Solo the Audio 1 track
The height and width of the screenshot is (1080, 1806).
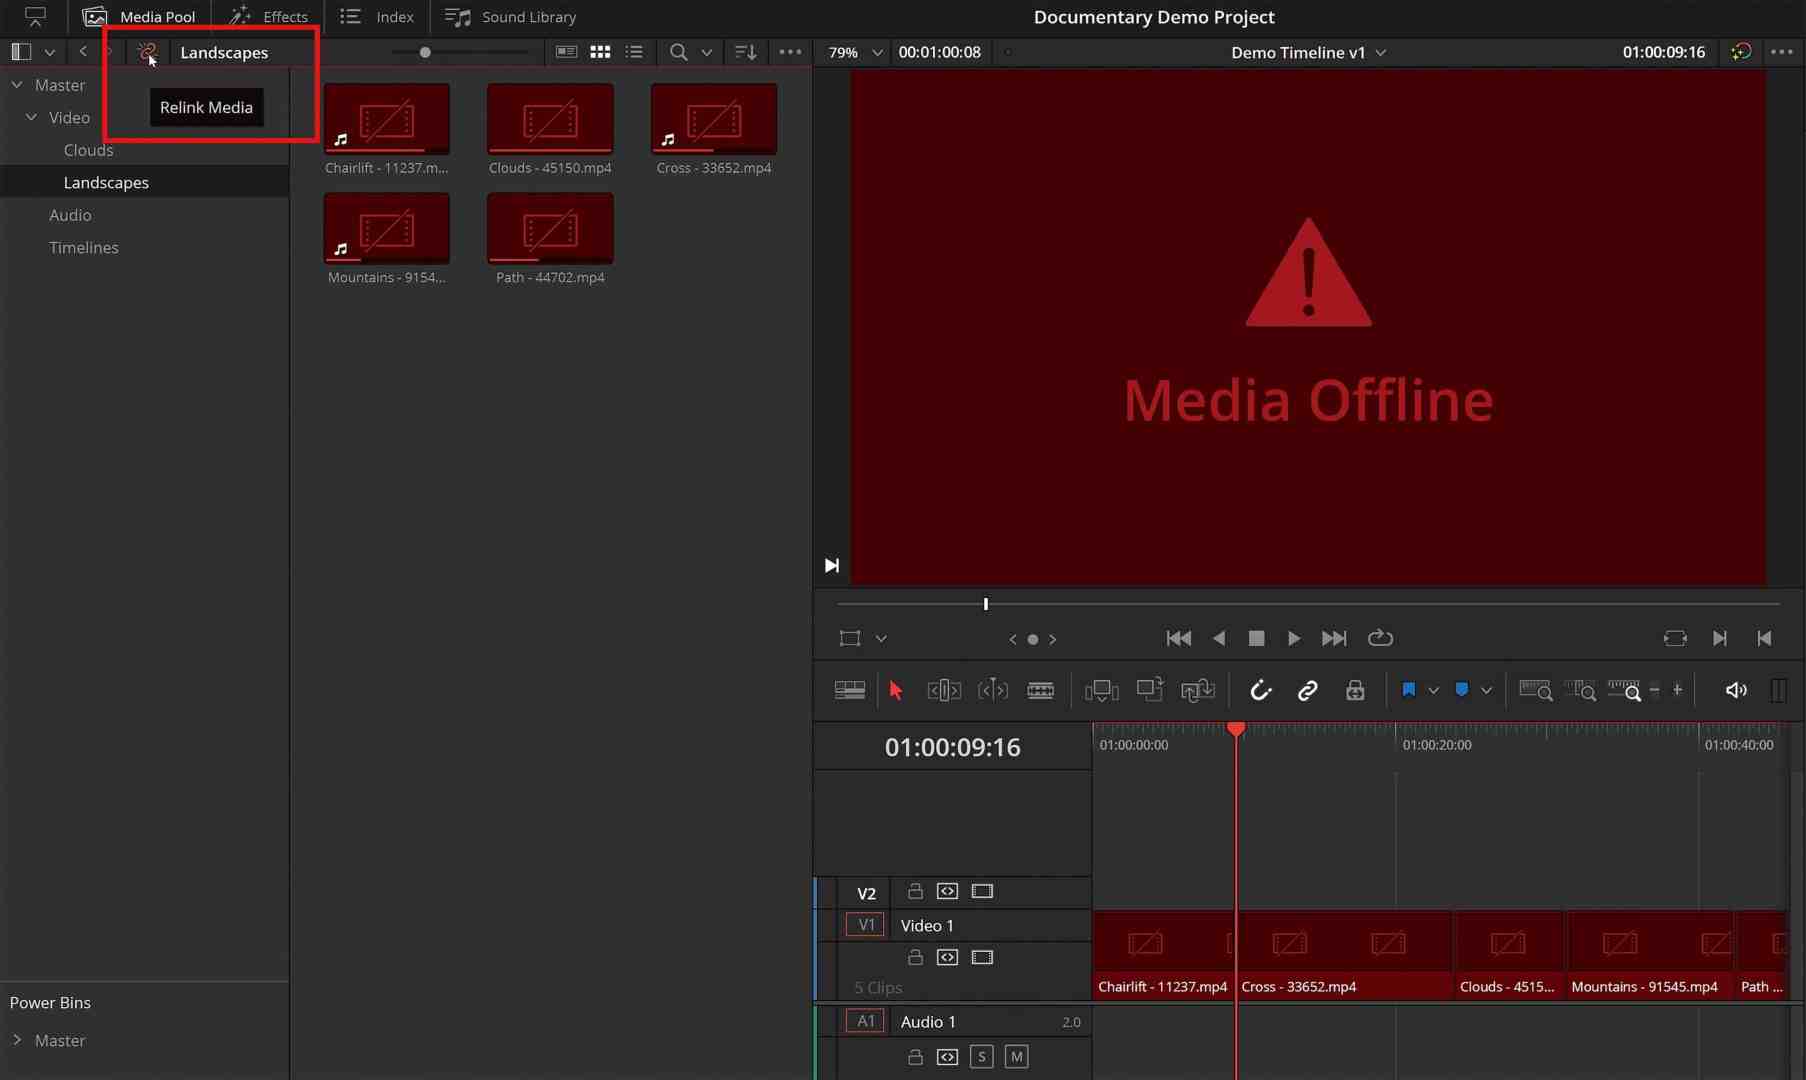tap(983, 1057)
